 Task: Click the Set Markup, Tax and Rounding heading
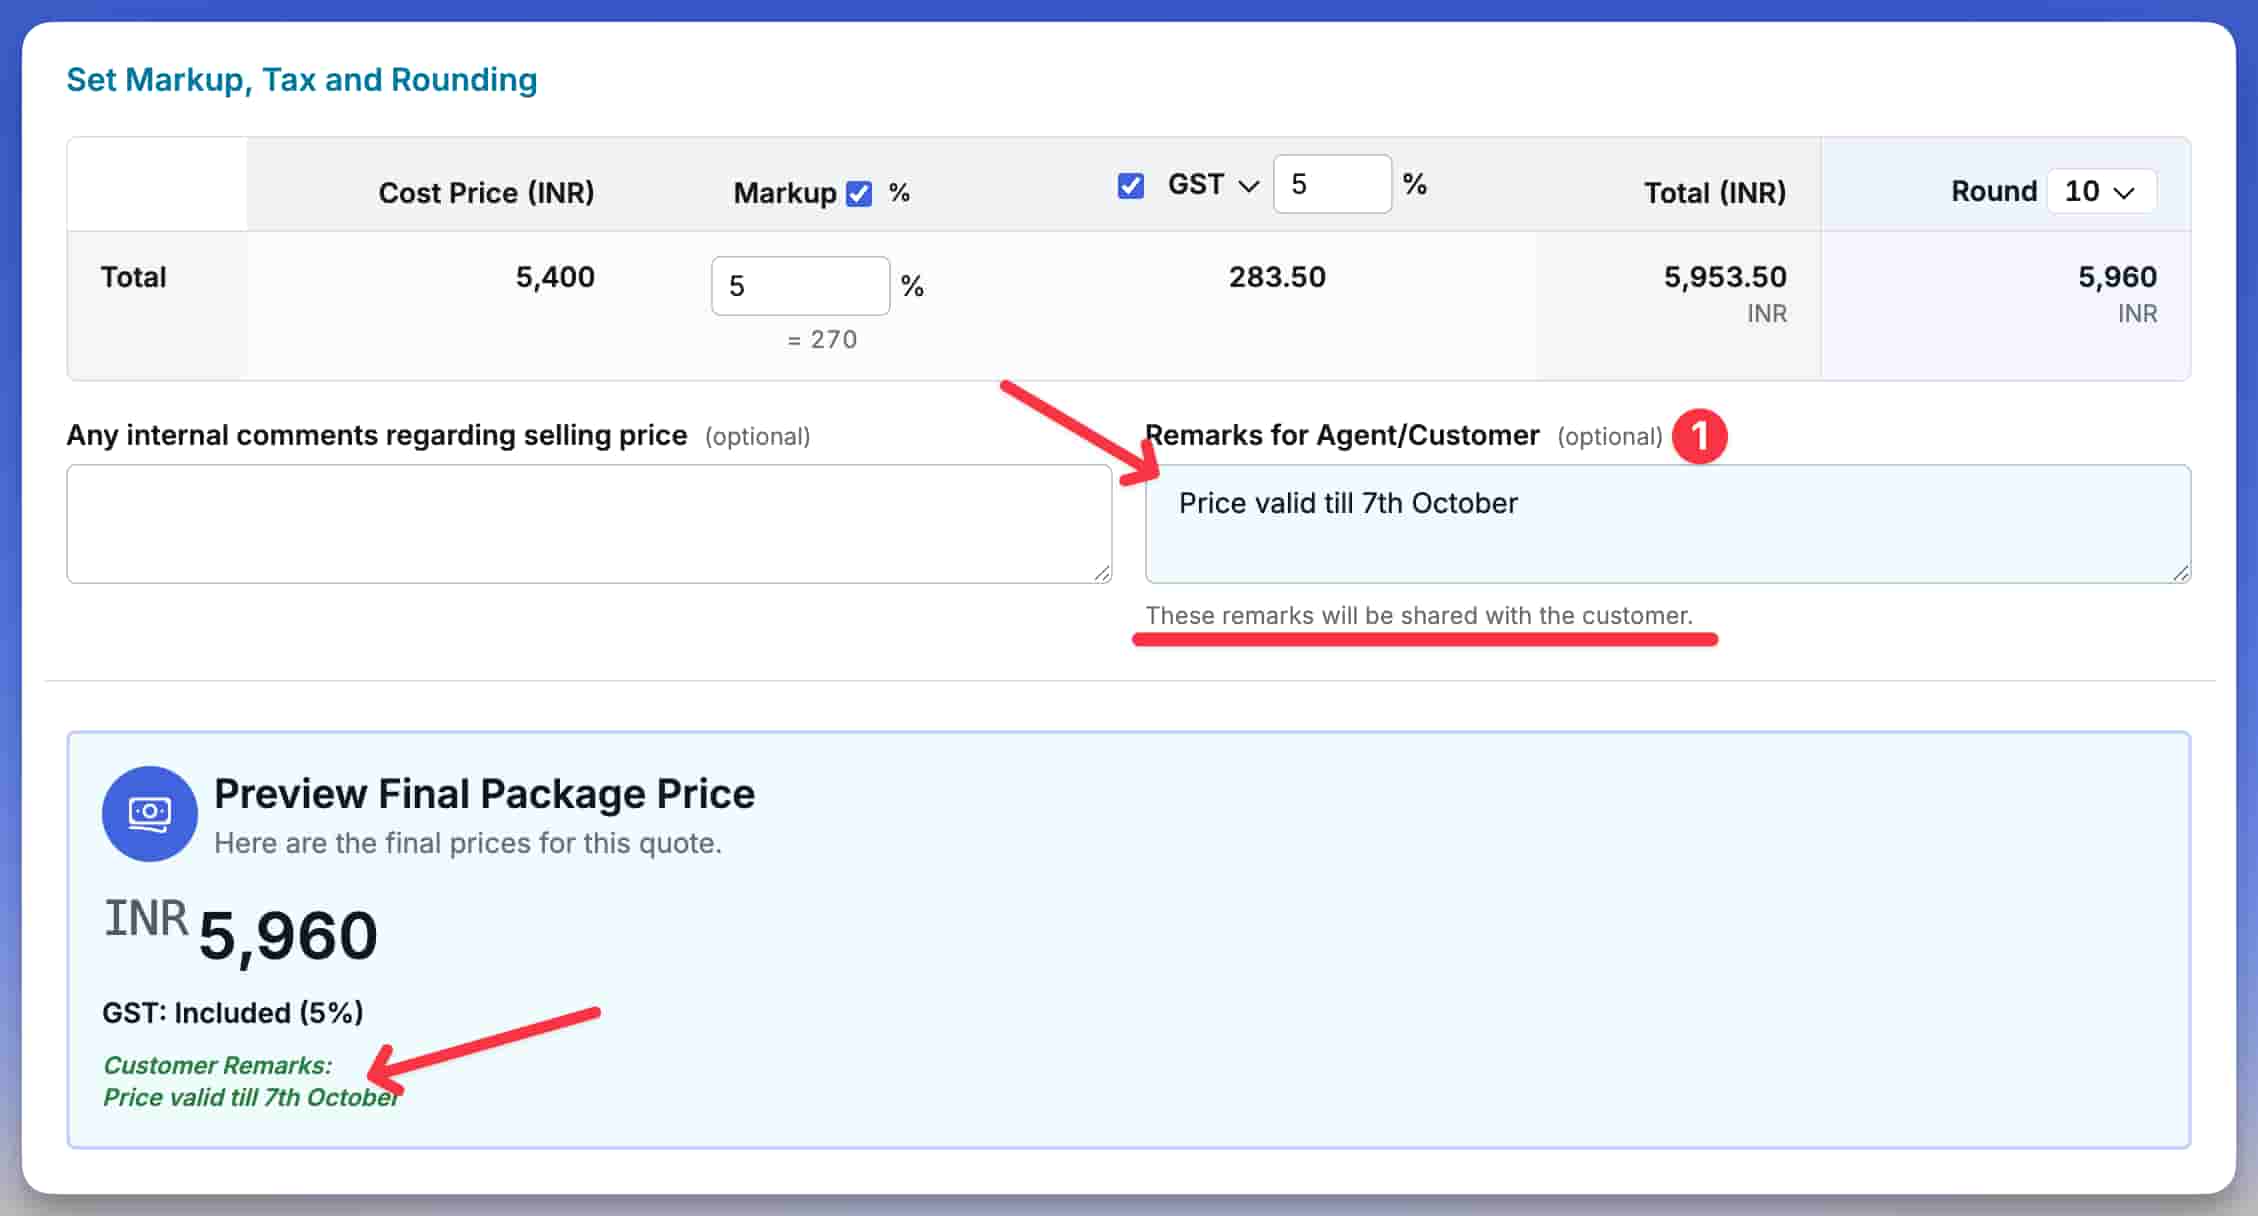(x=302, y=79)
